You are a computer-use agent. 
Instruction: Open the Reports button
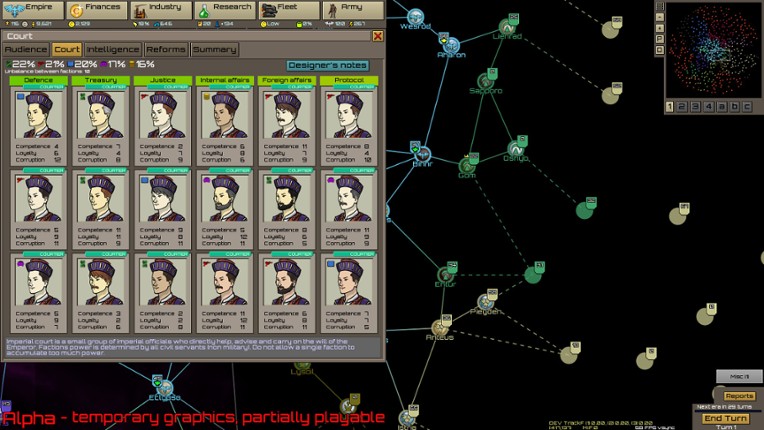[739, 396]
